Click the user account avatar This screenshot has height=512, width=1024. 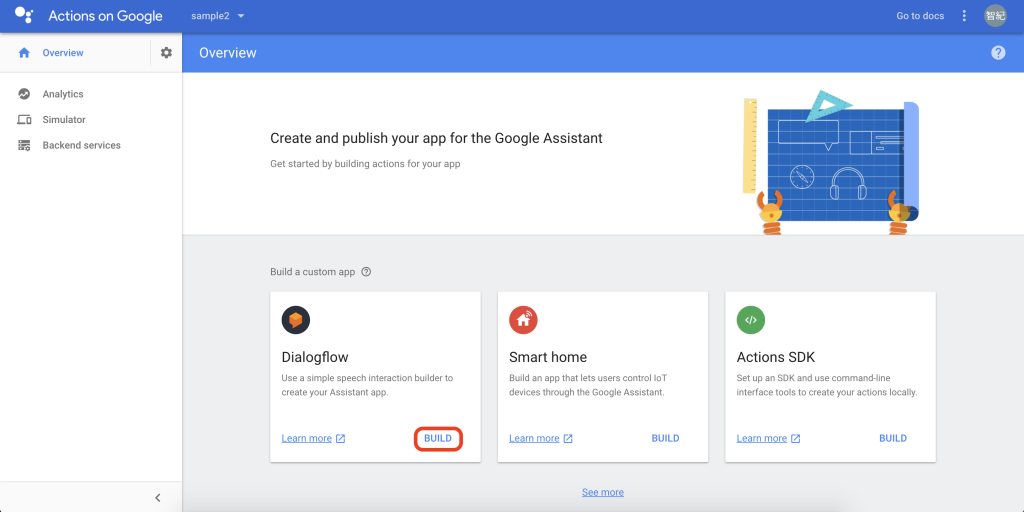coord(995,16)
